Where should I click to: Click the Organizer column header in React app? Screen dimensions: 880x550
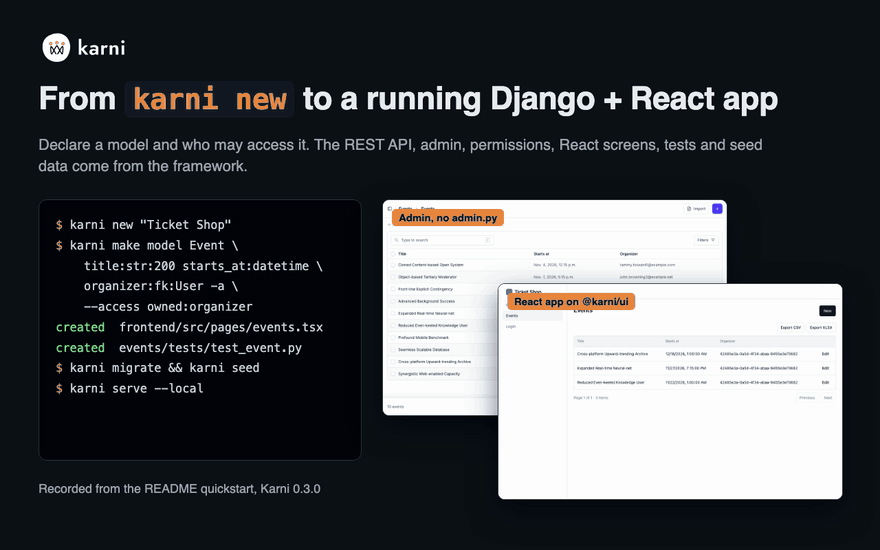(727, 341)
